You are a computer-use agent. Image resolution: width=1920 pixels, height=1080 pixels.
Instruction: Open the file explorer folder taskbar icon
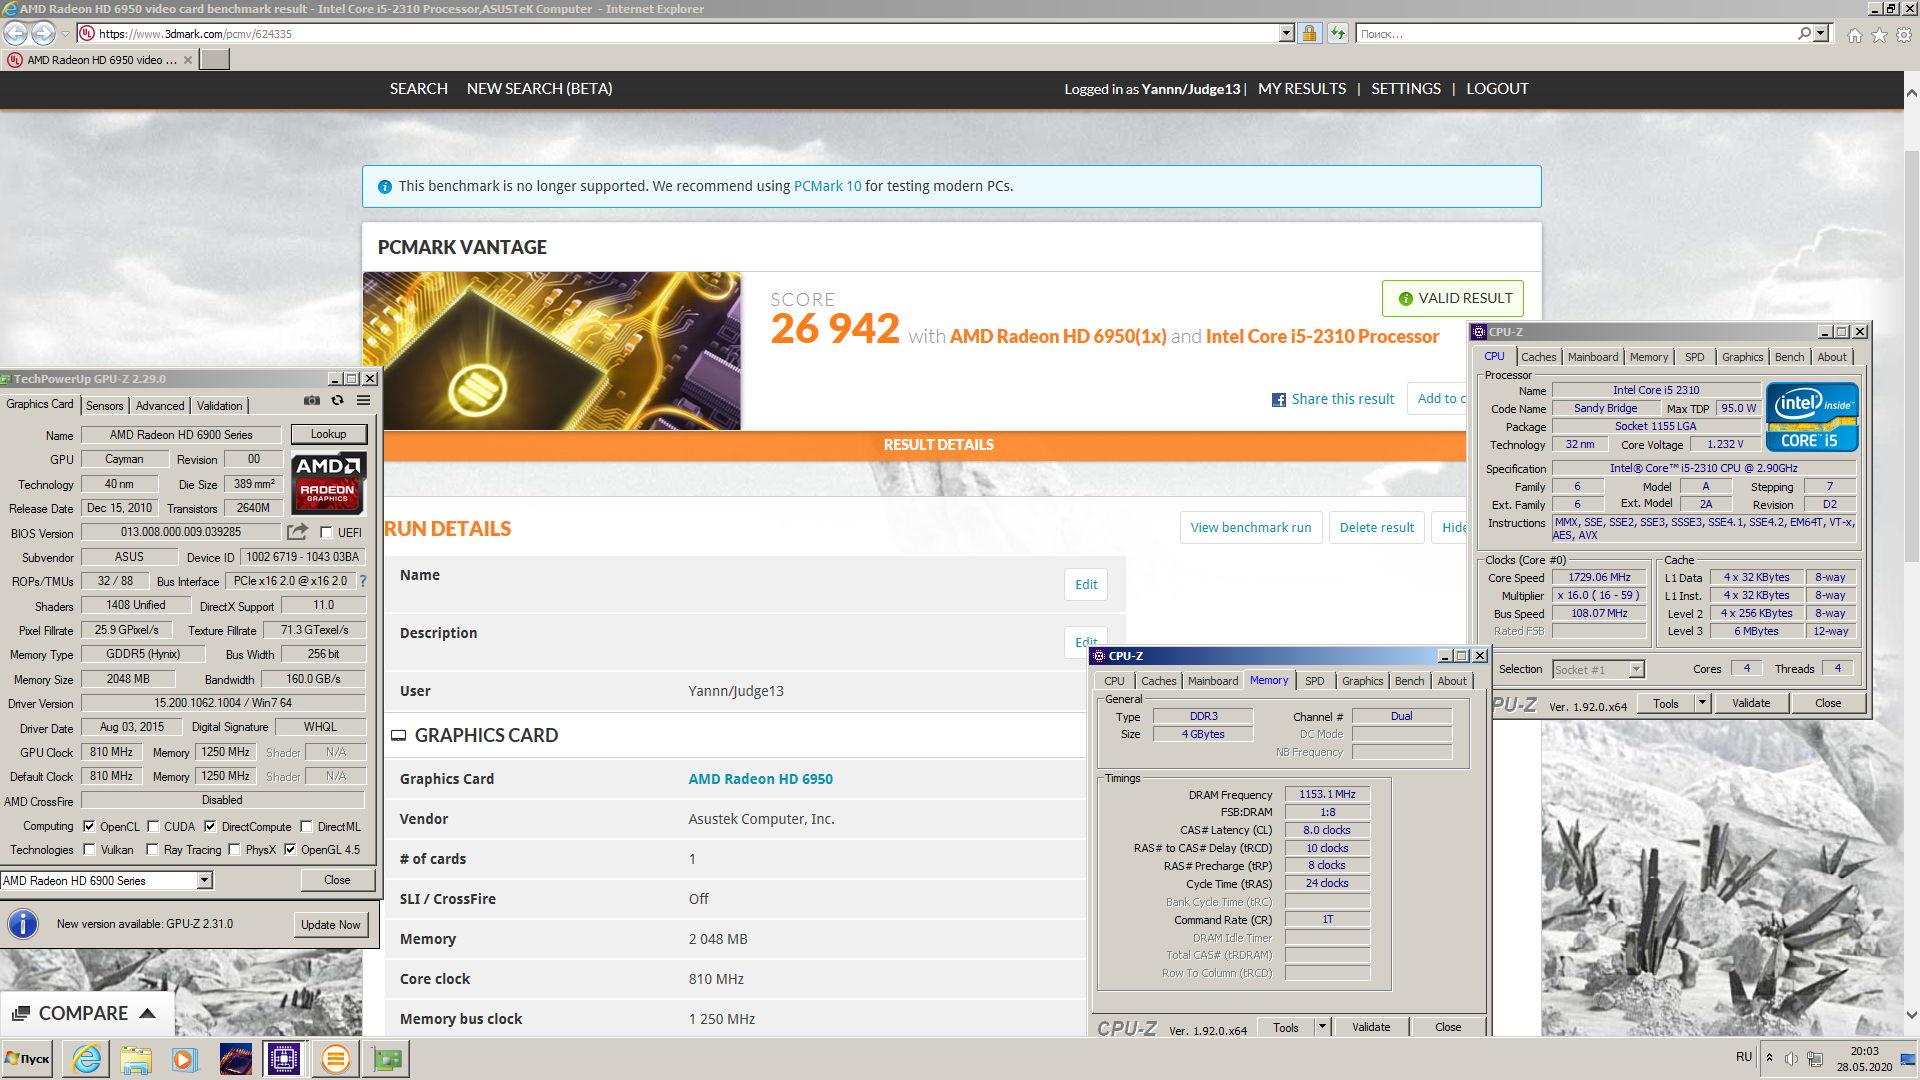click(136, 1059)
